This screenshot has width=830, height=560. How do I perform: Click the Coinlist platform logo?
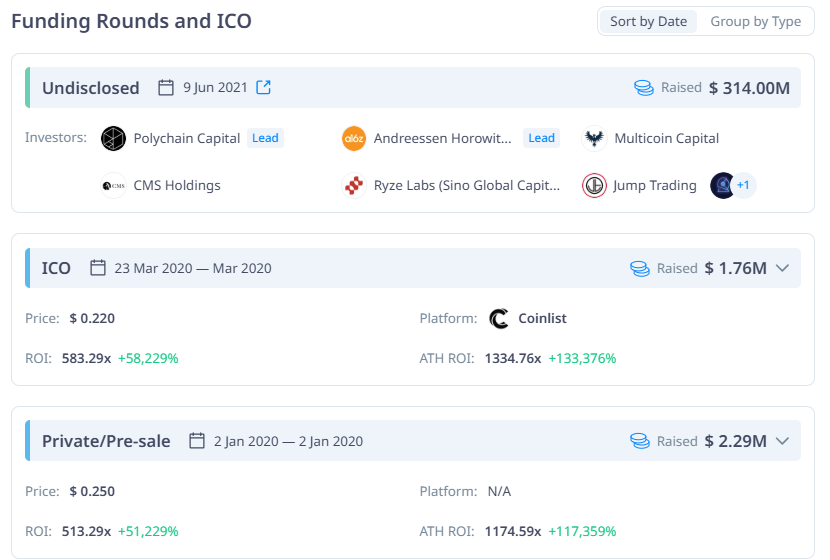(x=499, y=318)
